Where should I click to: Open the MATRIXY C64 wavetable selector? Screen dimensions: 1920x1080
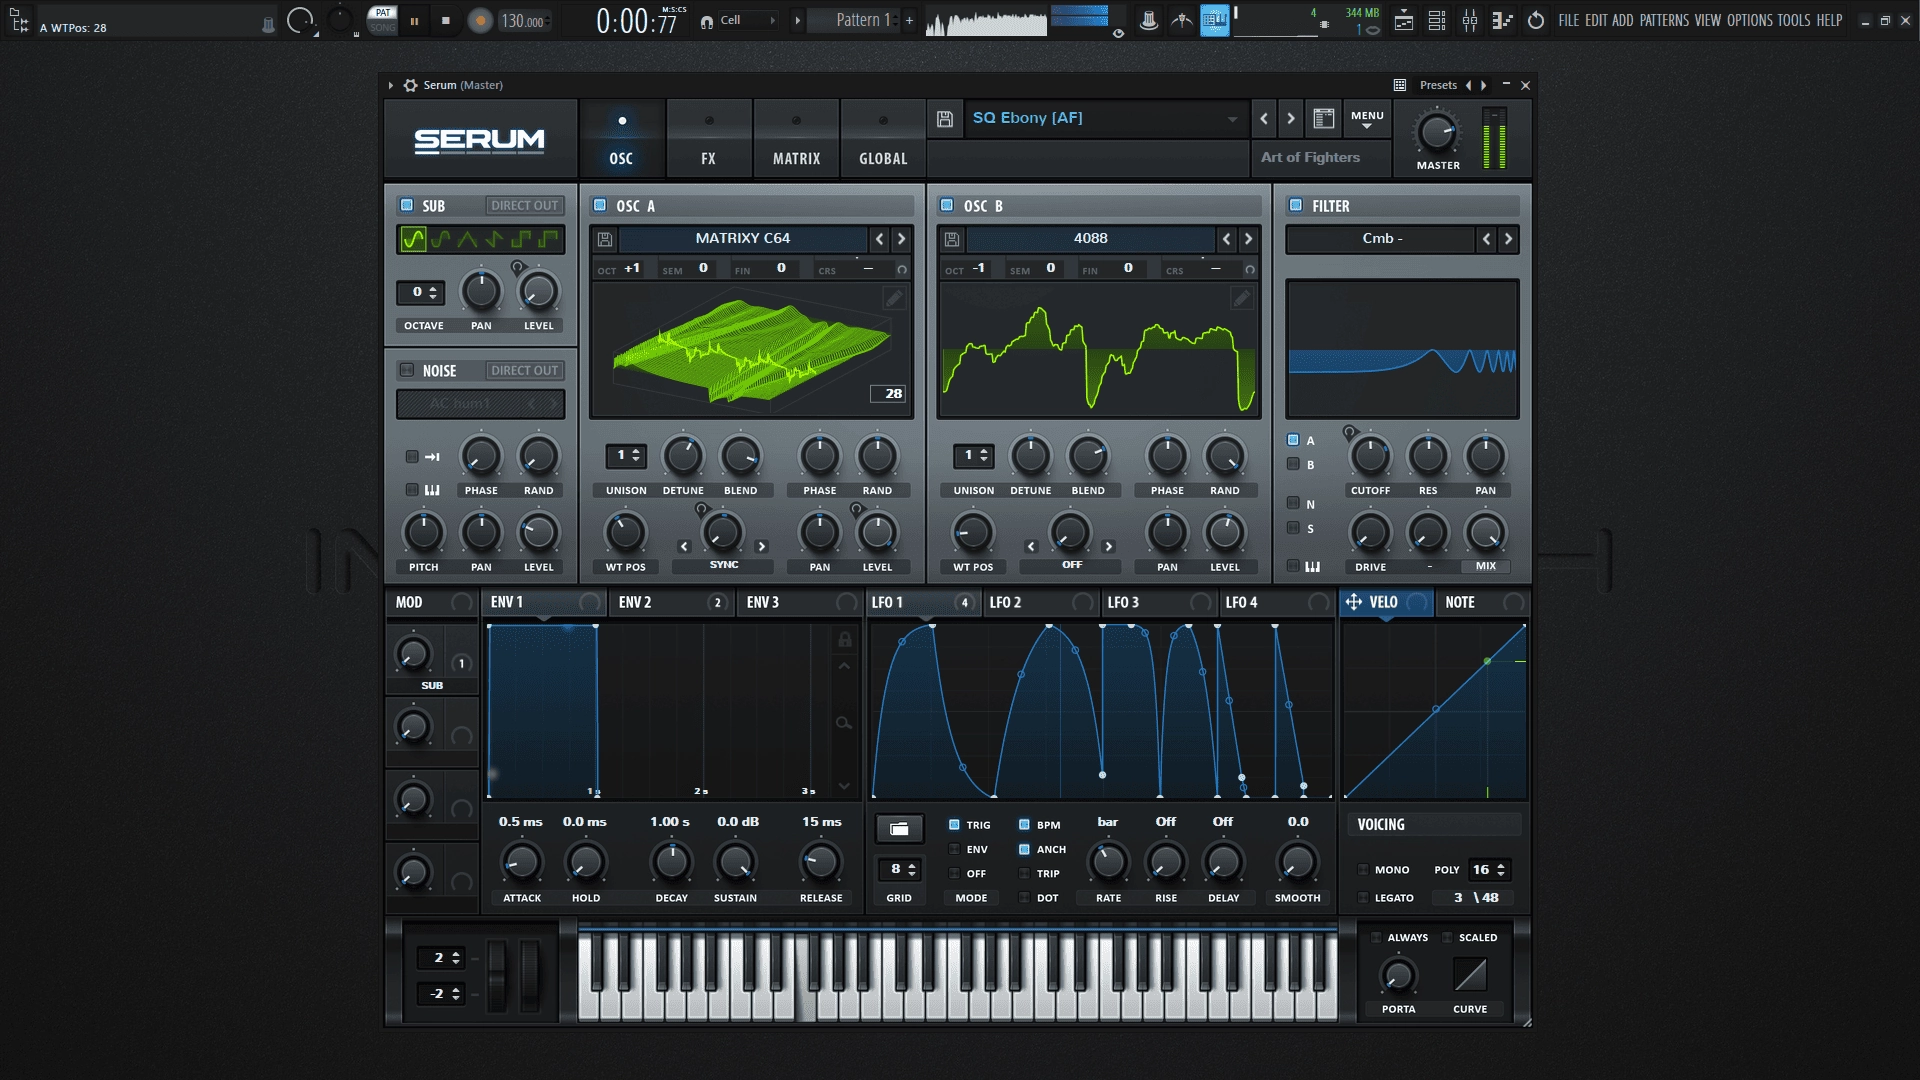click(x=743, y=239)
